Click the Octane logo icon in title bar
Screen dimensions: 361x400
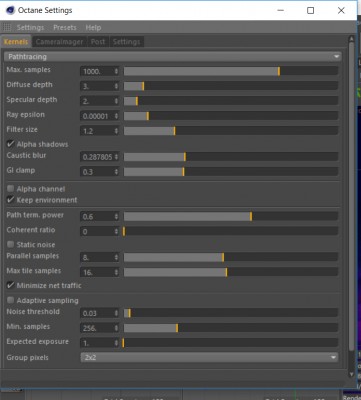click(x=11, y=10)
